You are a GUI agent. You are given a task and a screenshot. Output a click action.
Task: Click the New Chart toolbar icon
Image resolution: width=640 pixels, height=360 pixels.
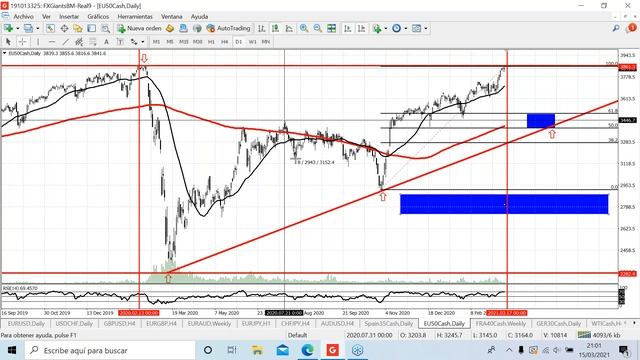[x=8, y=28]
